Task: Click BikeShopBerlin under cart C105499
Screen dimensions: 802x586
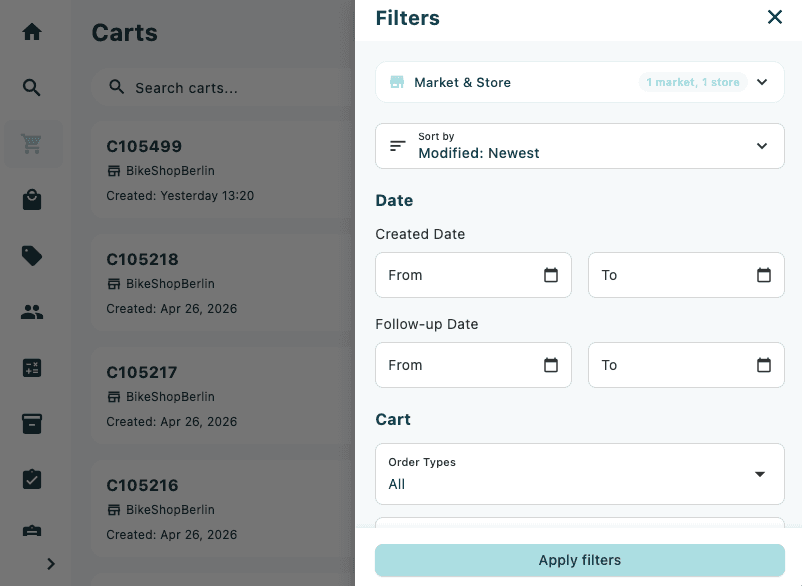Action: click(170, 171)
